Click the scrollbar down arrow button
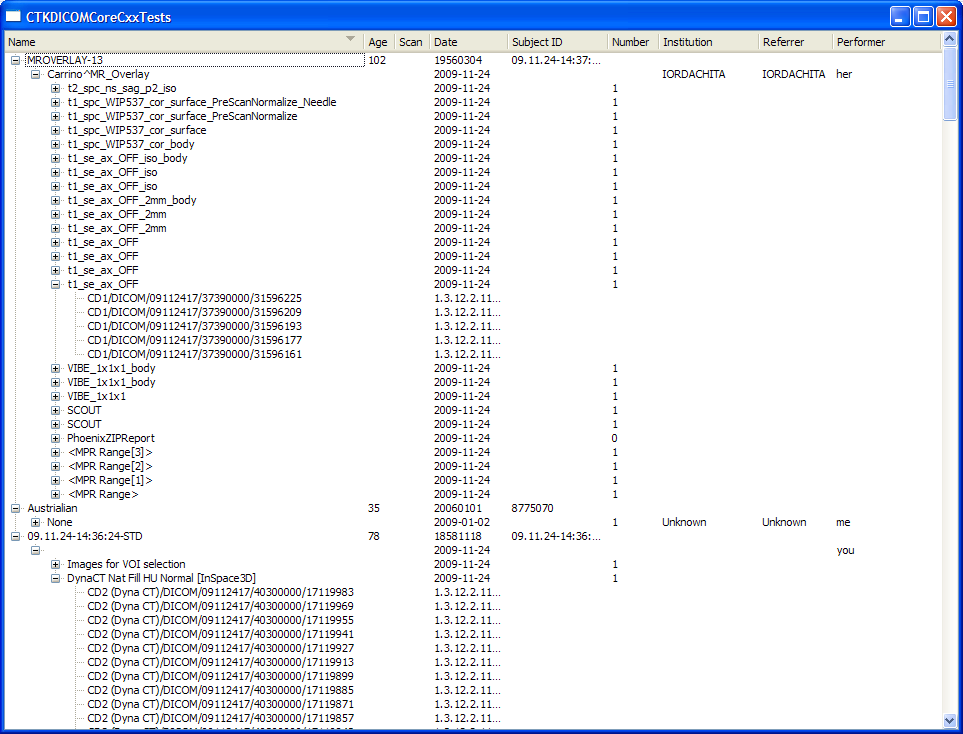Image resolution: width=963 pixels, height=734 pixels. click(950, 720)
